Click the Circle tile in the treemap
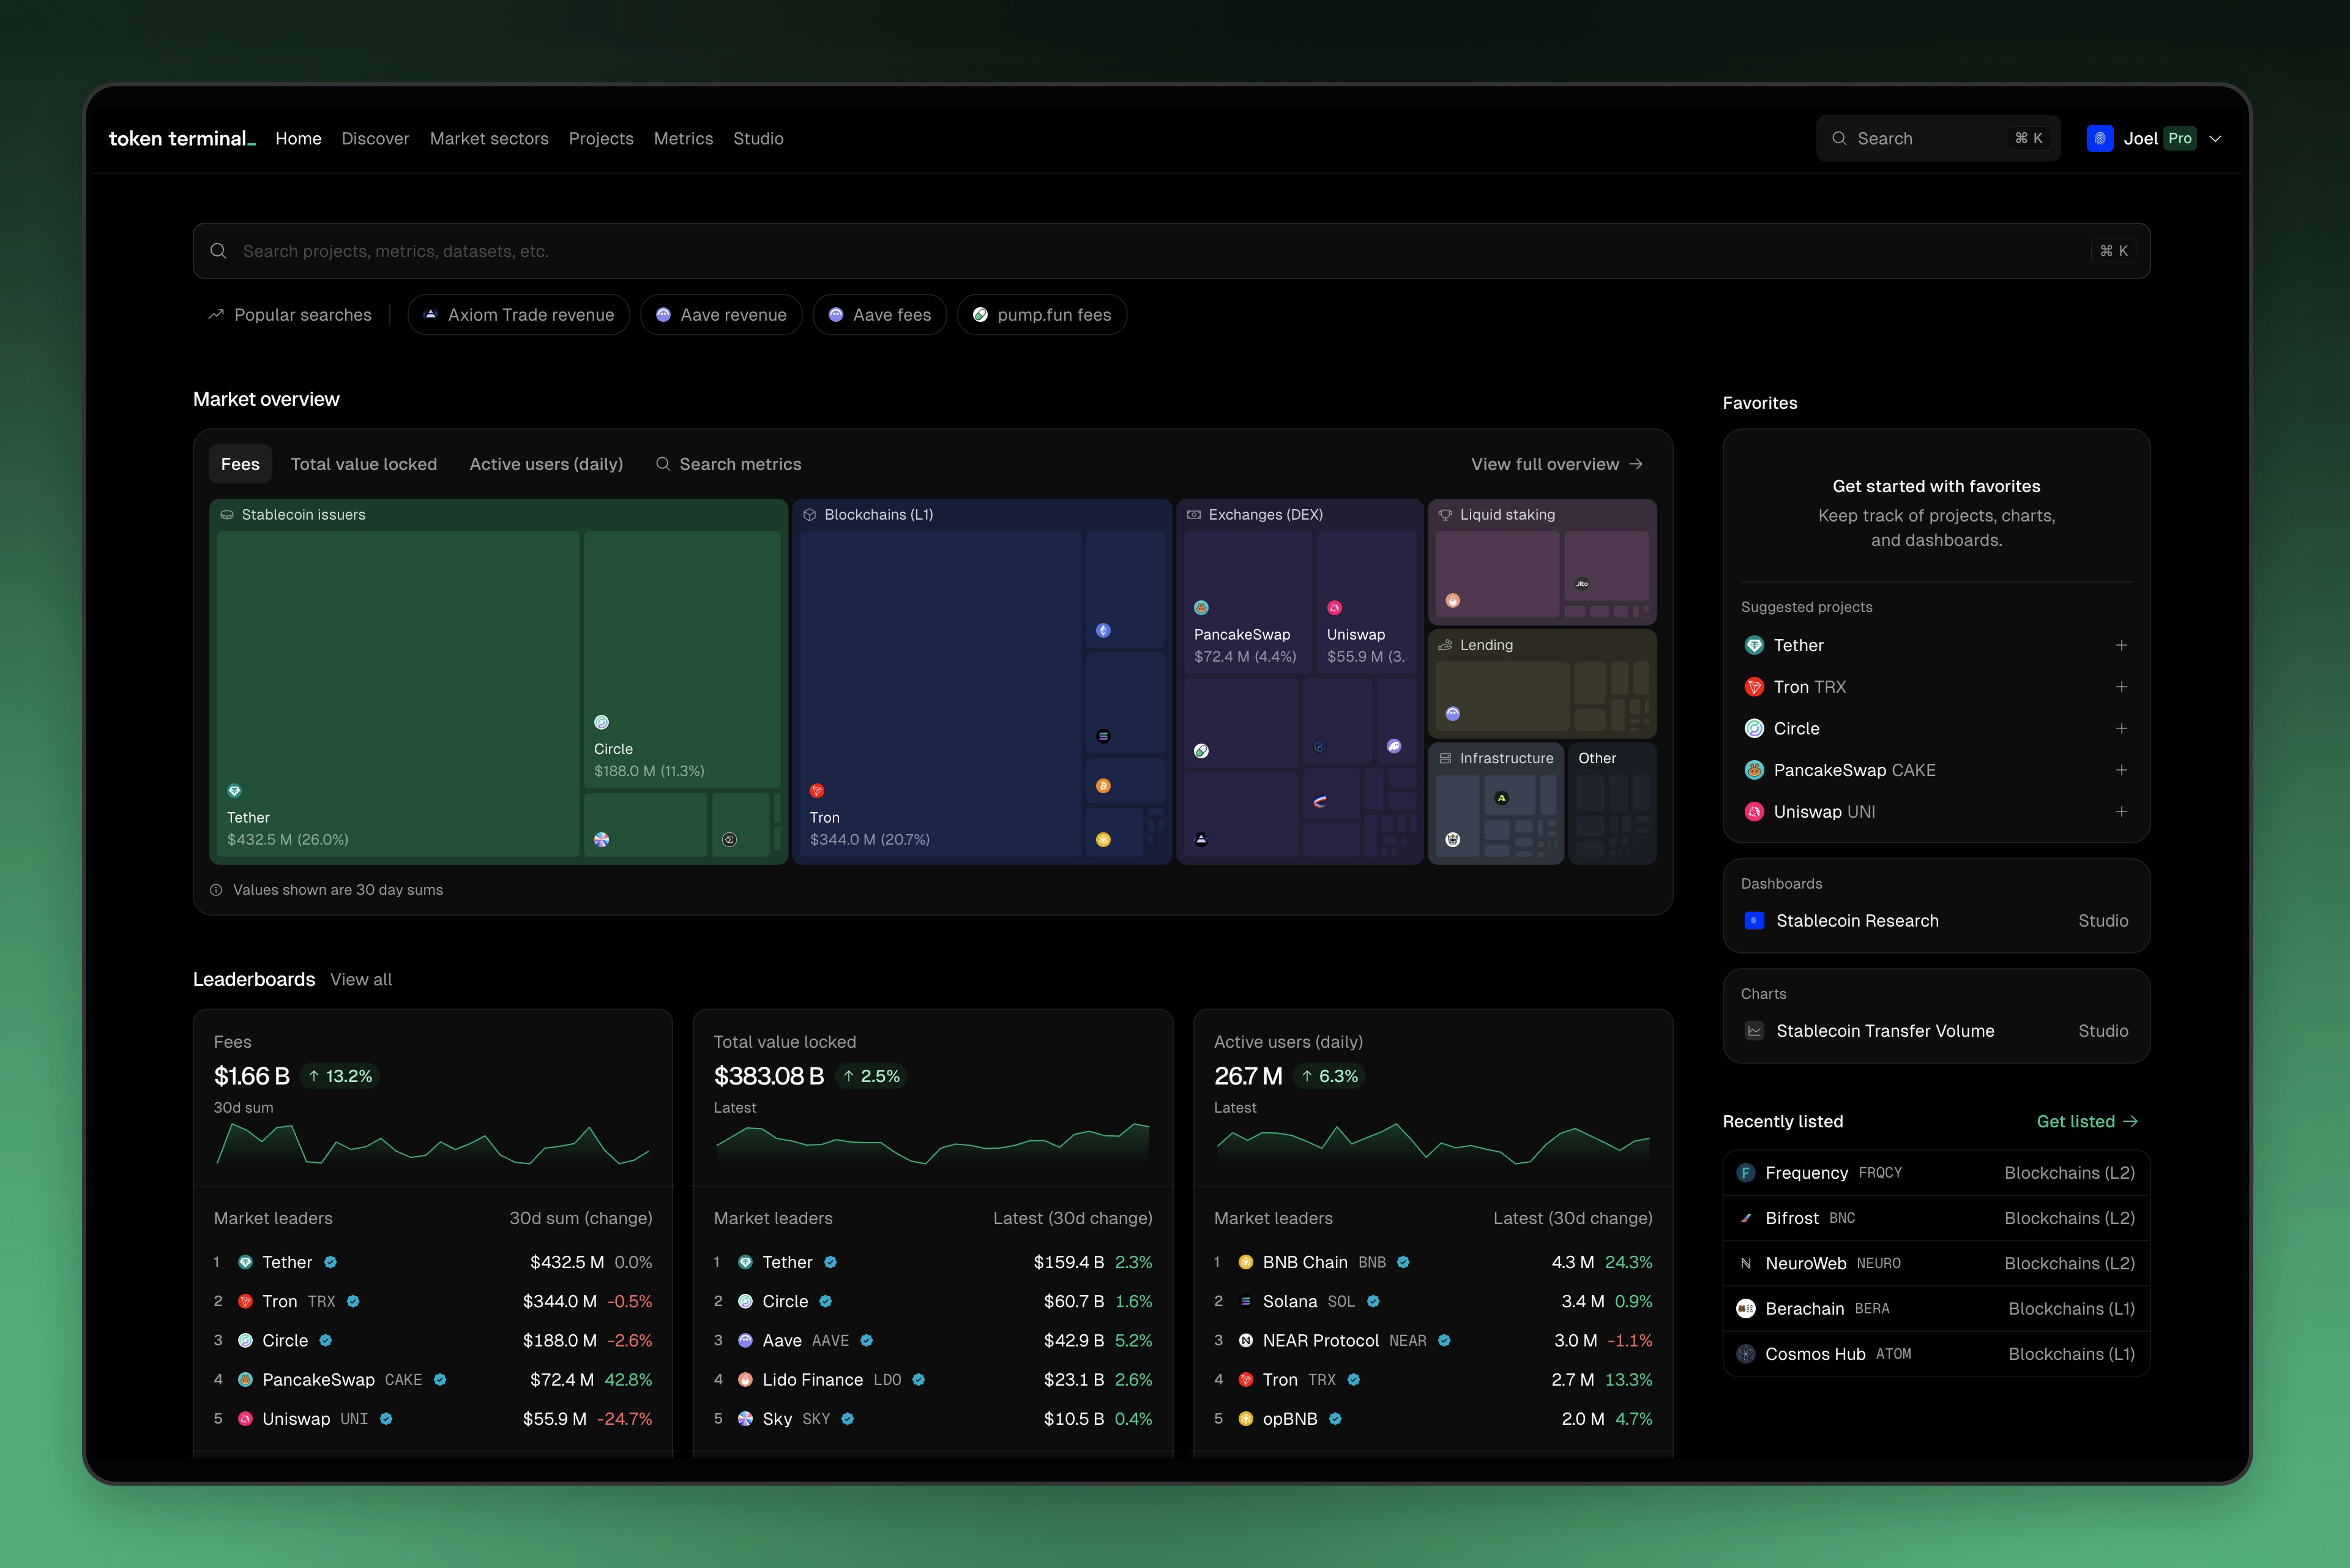Screen dimensions: 2350x1568 (682, 659)
